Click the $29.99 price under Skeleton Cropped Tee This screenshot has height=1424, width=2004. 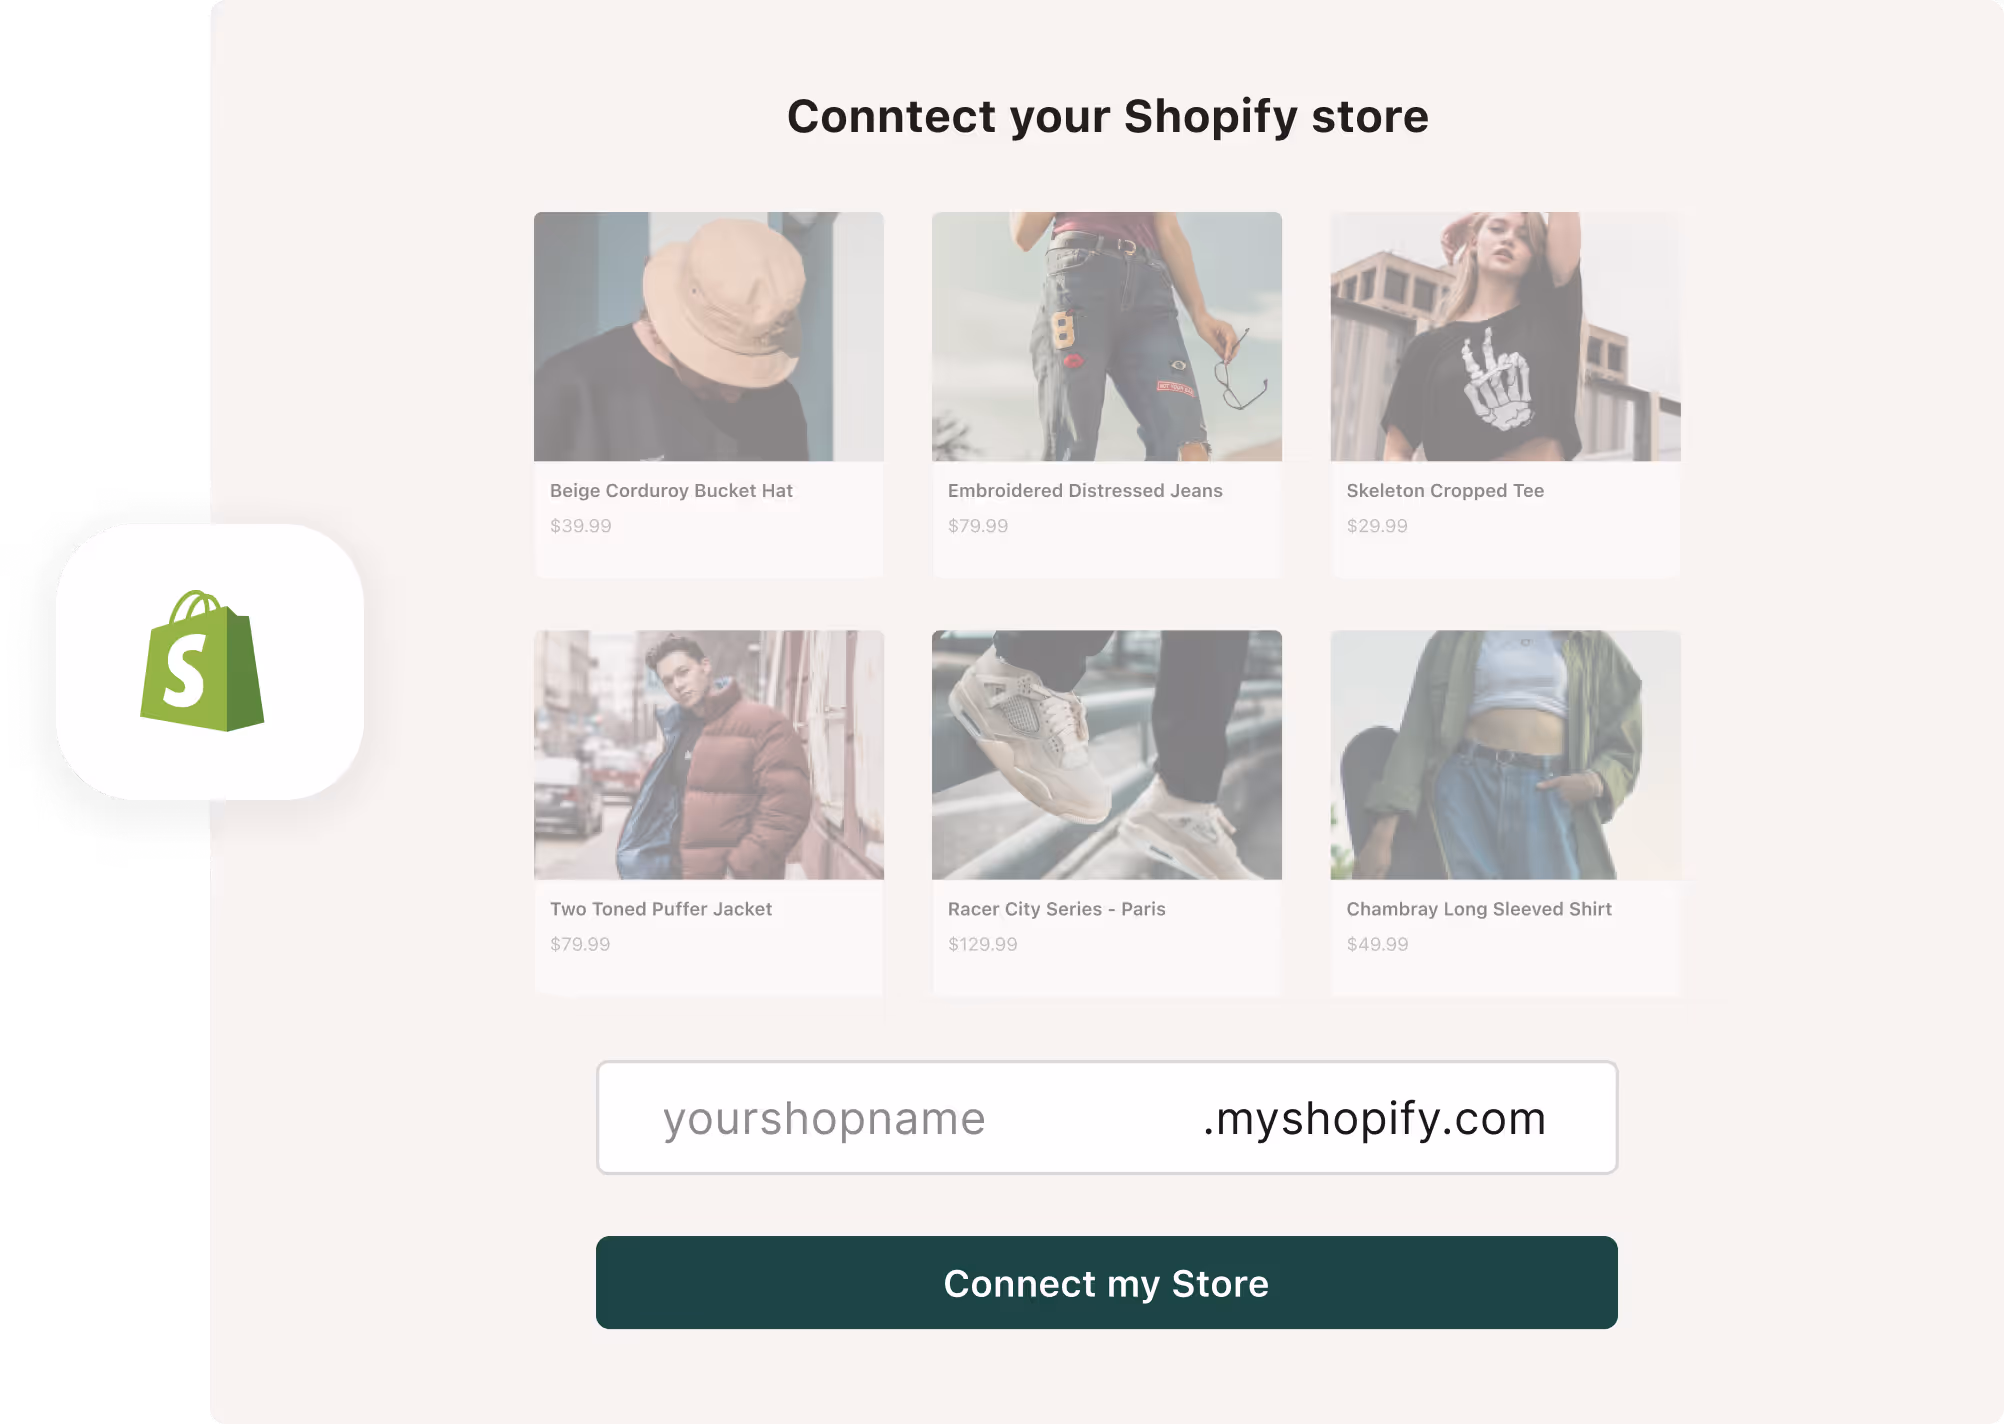pyautogui.click(x=1379, y=525)
